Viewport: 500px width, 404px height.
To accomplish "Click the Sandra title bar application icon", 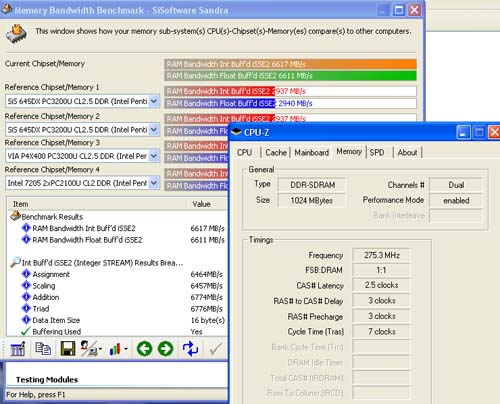I will click(6, 9).
